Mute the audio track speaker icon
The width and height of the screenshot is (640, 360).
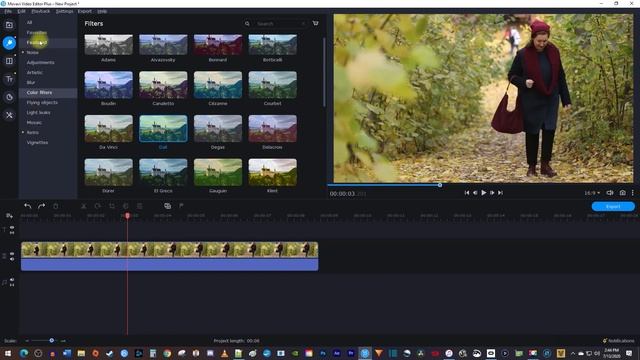pyautogui.click(x=12, y=280)
